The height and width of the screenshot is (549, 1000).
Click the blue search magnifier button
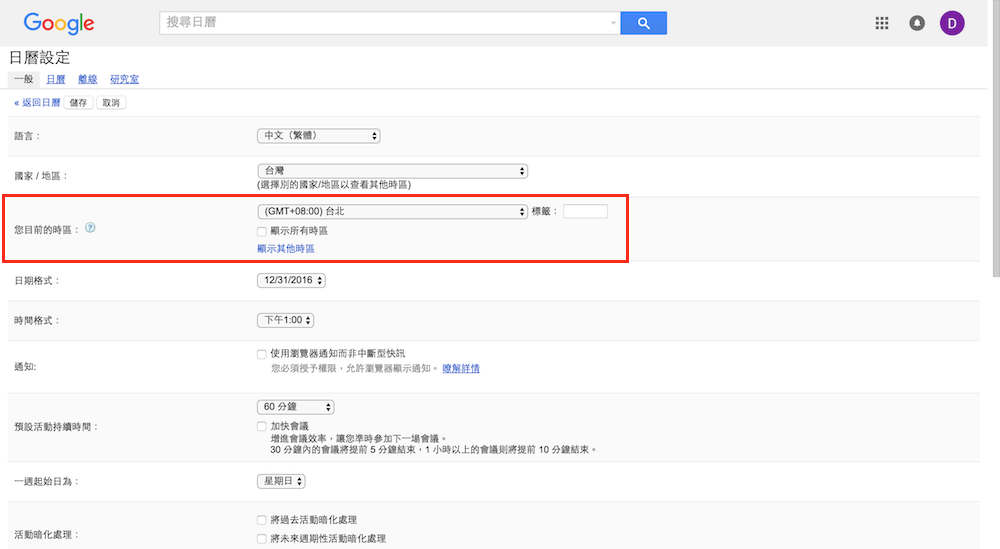(x=643, y=23)
